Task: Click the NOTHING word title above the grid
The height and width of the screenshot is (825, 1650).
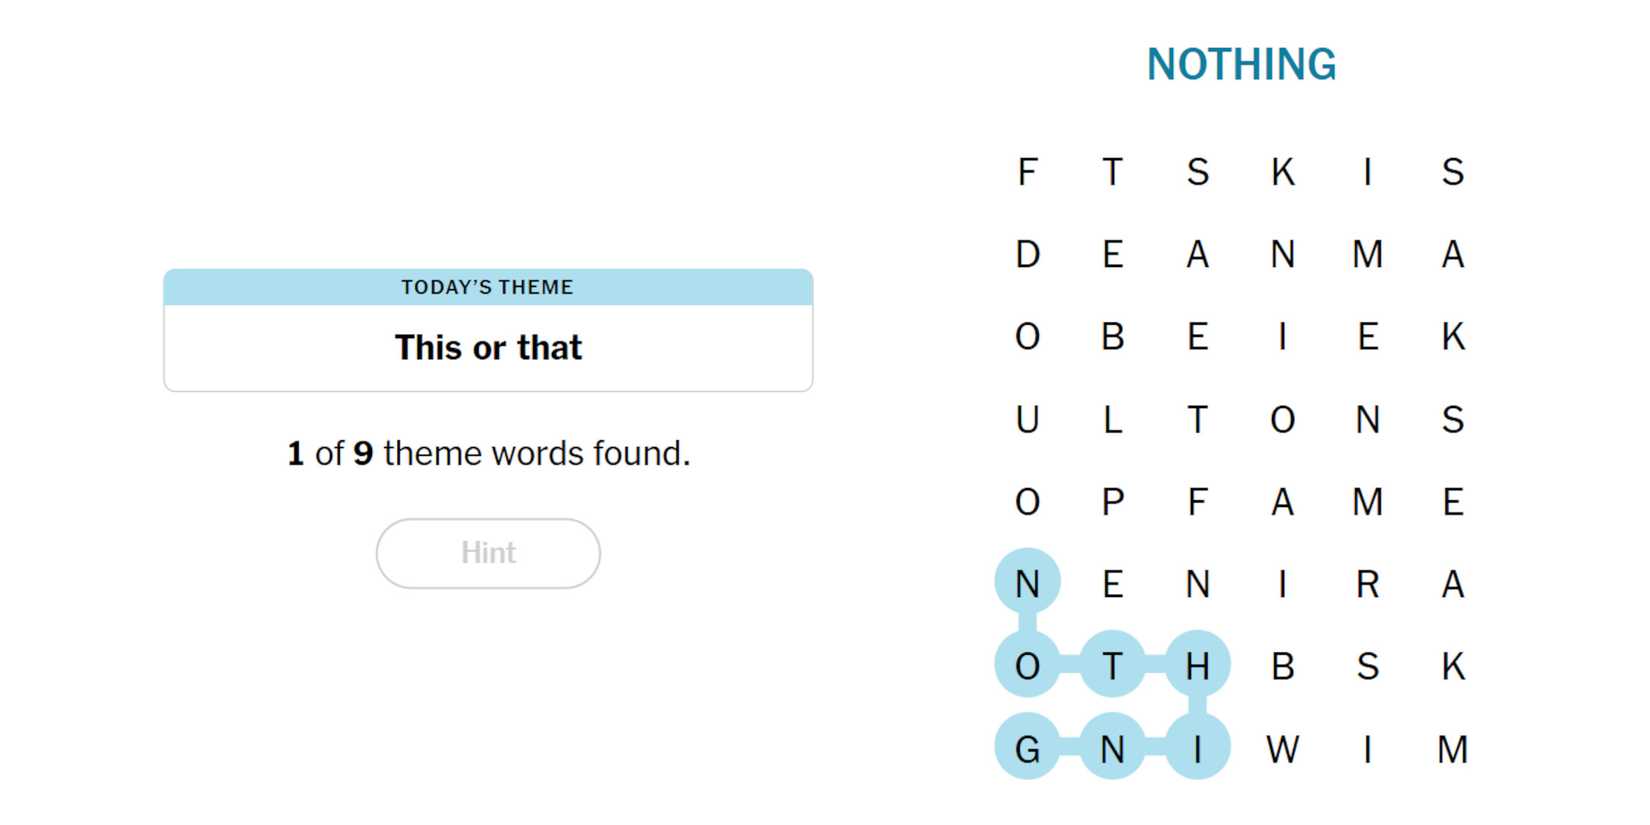Action: pos(1241,65)
